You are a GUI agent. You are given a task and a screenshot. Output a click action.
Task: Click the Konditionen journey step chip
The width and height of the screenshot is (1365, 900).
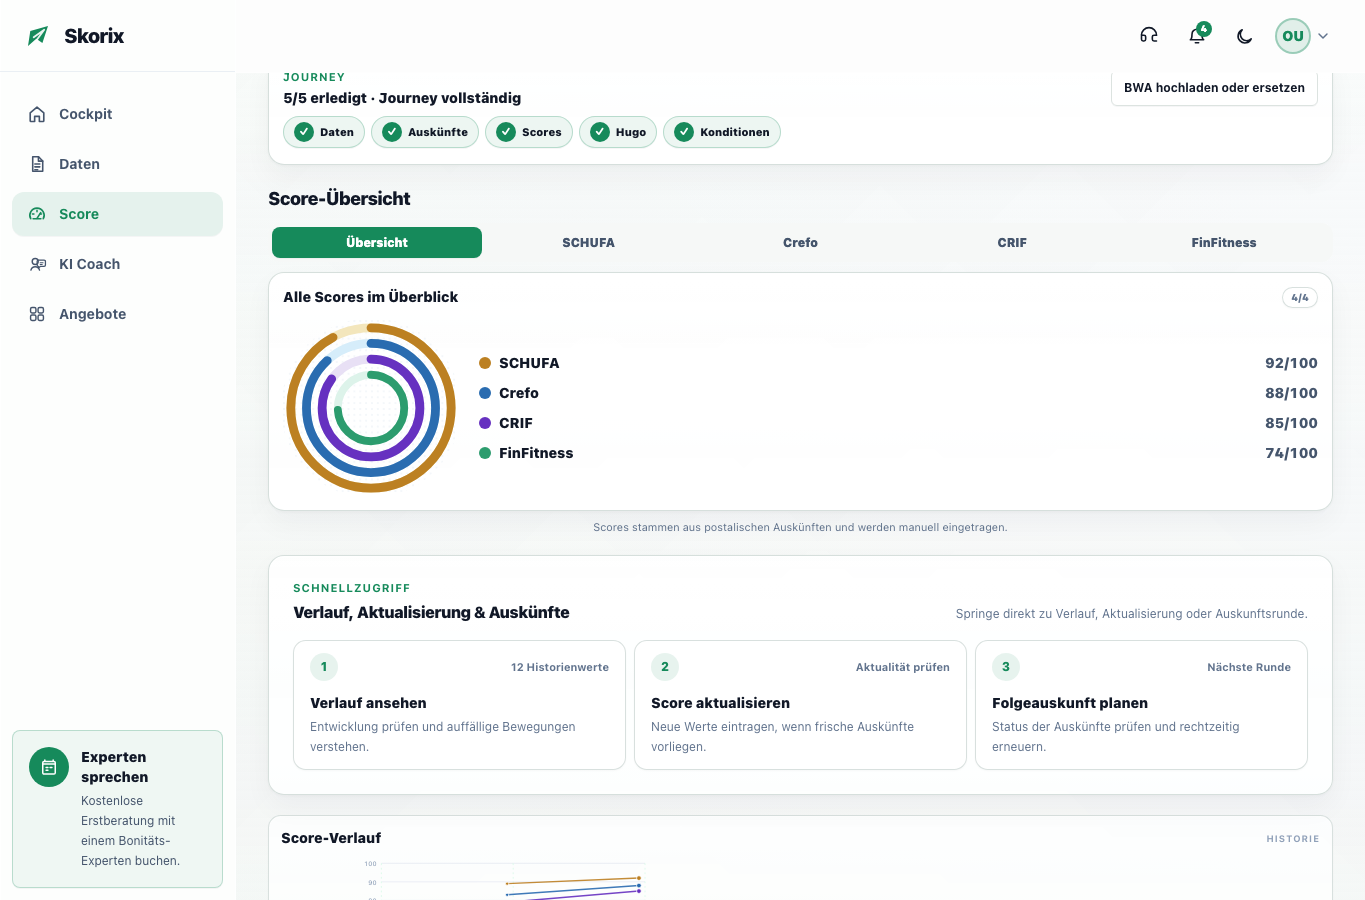click(722, 132)
